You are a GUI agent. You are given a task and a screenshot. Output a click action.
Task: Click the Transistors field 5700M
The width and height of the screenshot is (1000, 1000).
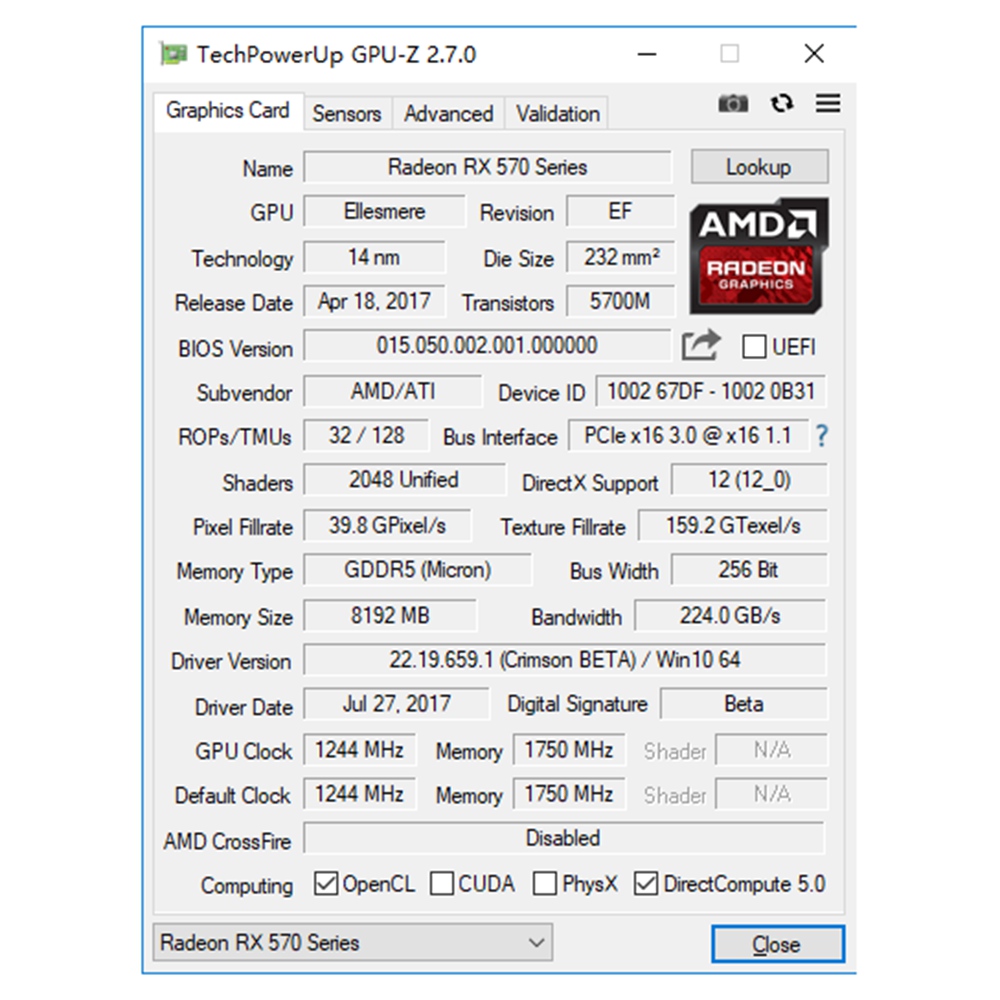click(x=621, y=301)
